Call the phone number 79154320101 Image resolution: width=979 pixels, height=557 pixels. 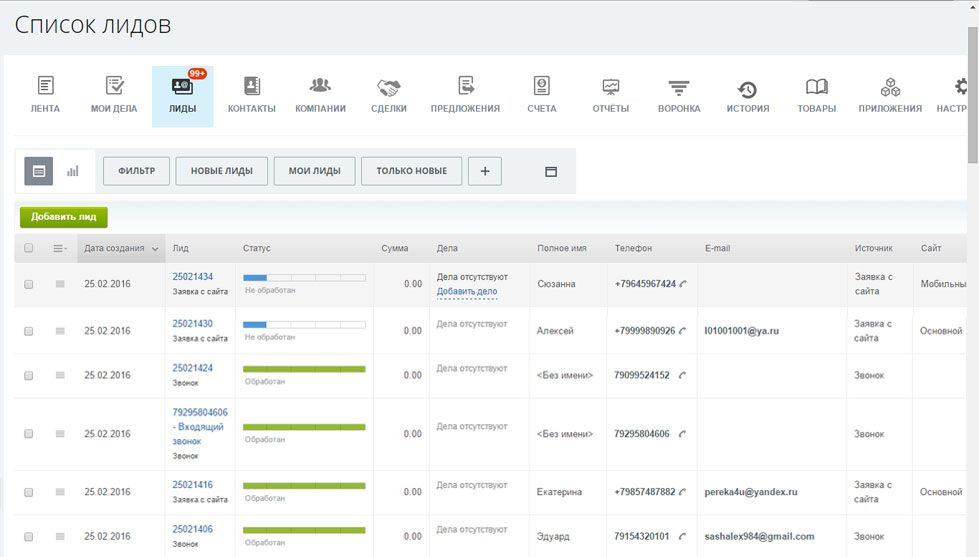pos(682,536)
